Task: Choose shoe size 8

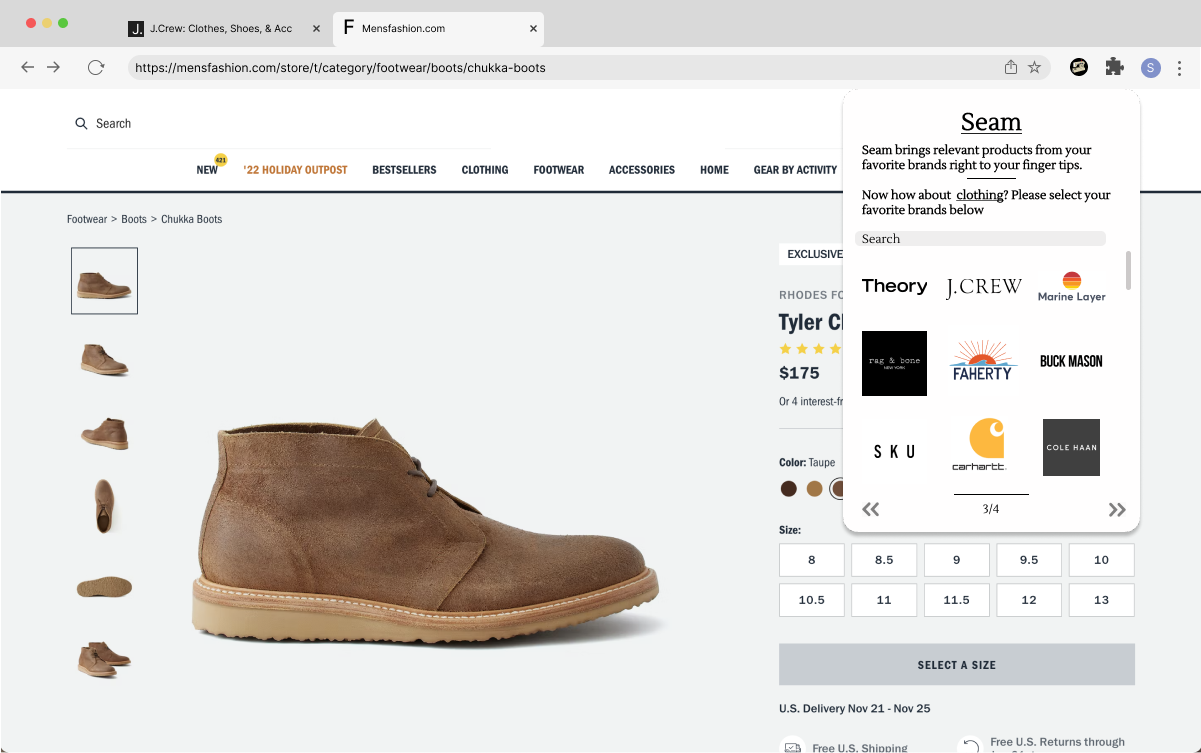Action: pos(812,560)
